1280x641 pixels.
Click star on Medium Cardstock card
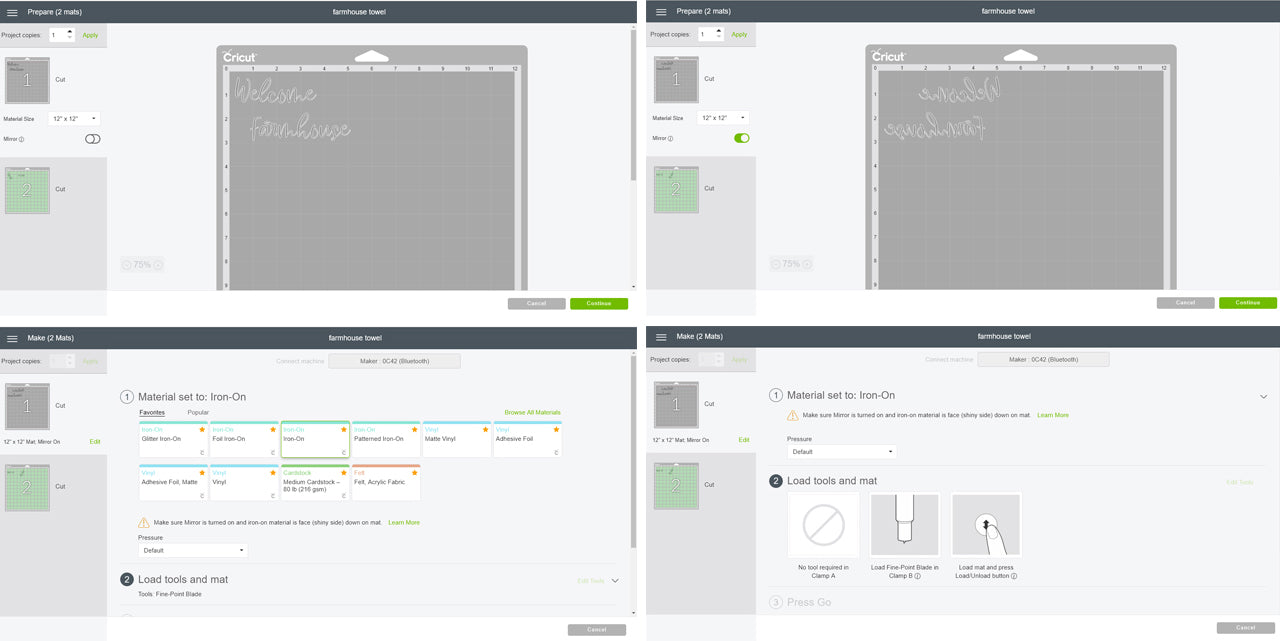343,472
